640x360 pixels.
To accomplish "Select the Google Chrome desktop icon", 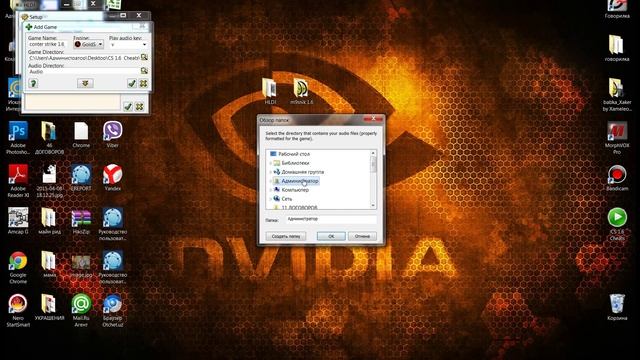I will [x=18, y=267].
